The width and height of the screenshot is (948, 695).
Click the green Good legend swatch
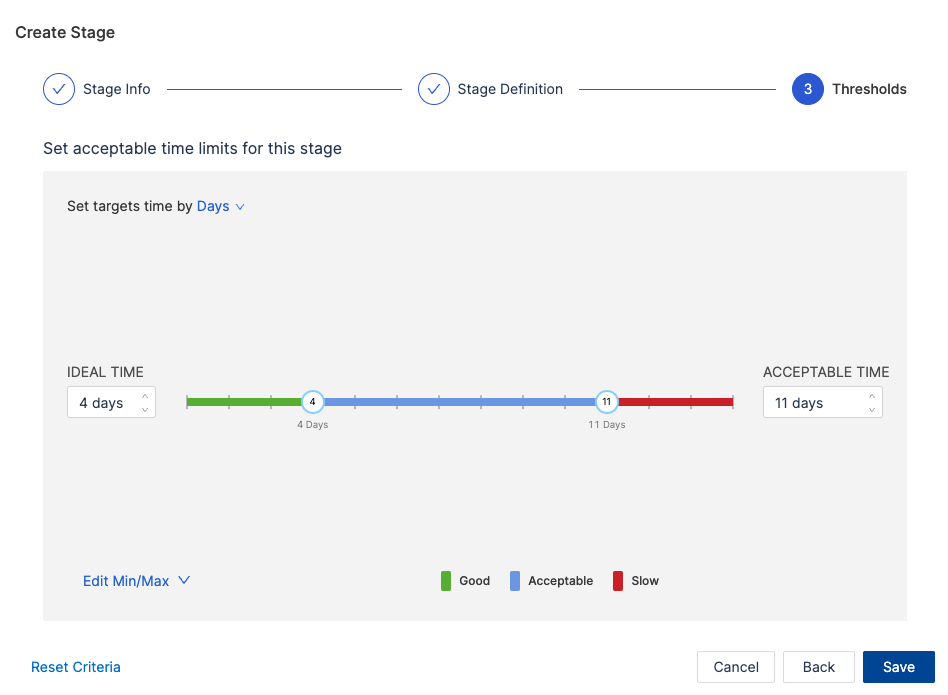coord(446,581)
